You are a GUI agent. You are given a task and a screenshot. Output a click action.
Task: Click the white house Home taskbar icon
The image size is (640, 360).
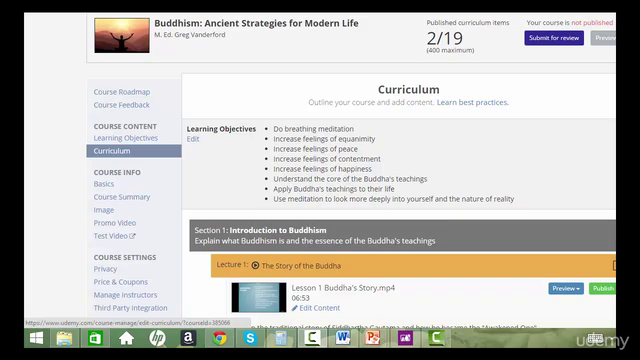click(126, 338)
